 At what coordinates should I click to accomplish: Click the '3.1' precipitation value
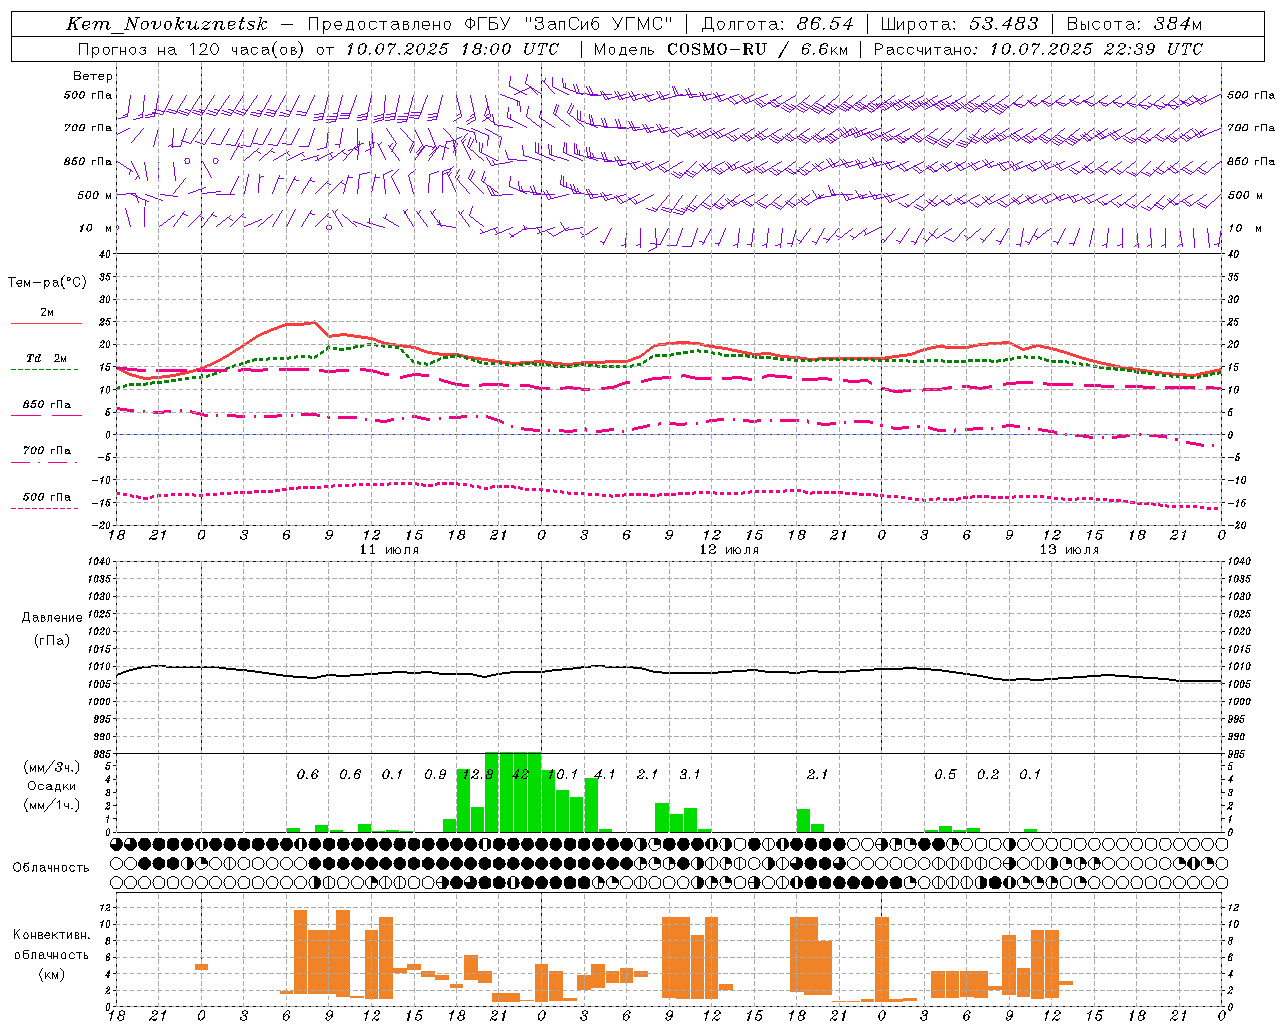(690, 774)
